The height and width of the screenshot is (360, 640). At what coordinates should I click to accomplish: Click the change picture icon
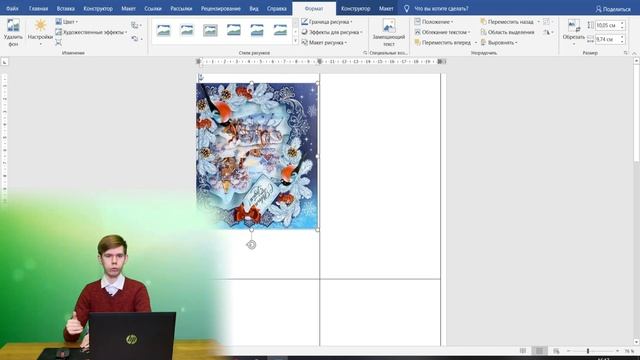[135, 25]
